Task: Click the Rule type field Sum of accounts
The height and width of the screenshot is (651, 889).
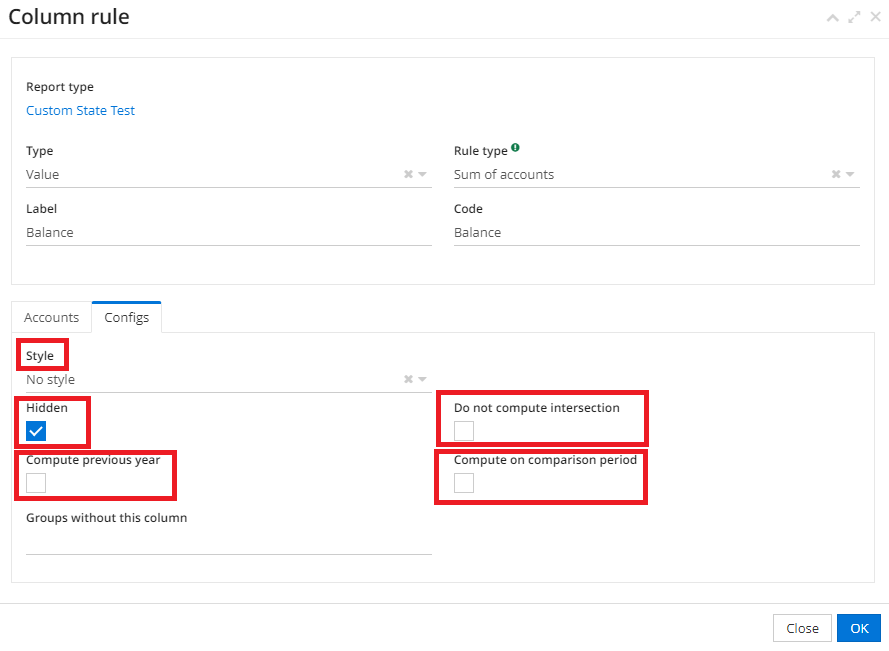Action: (x=657, y=175)
